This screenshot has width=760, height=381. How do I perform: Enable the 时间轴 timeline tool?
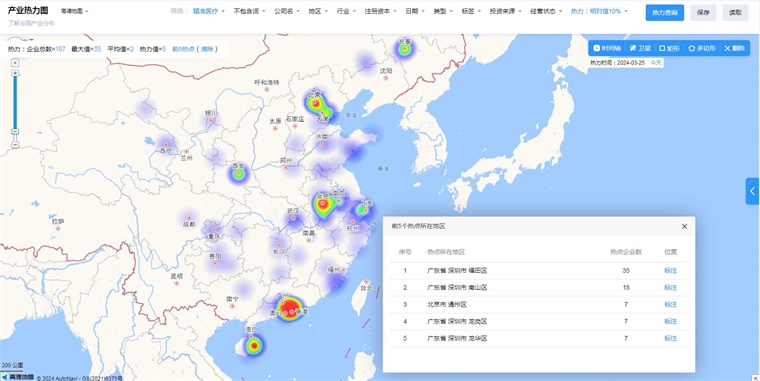pyautogui.click(x=607, y=48)
